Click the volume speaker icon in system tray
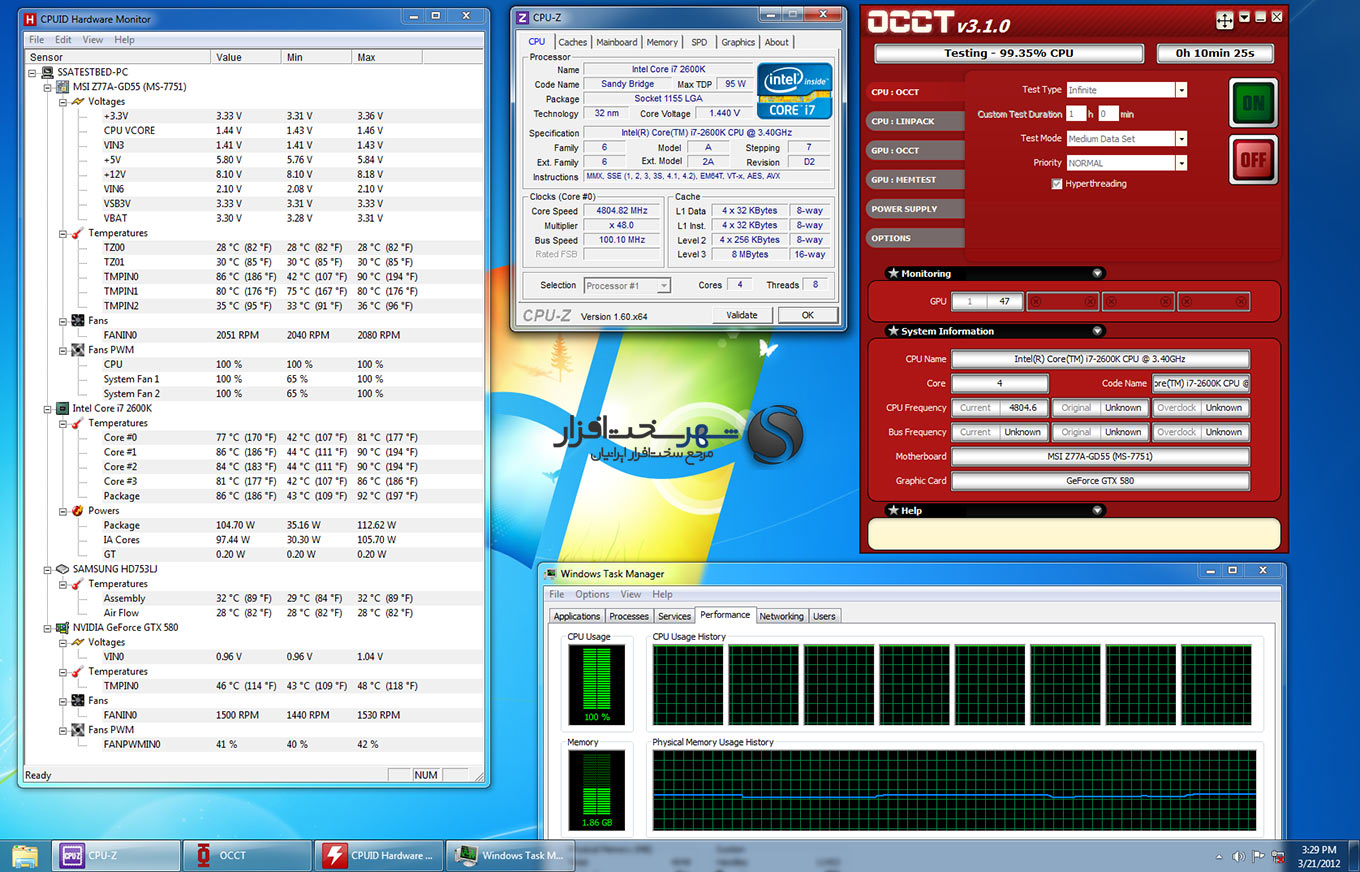This screenshot has height=872, width=1360. (x=1238, y=857)
